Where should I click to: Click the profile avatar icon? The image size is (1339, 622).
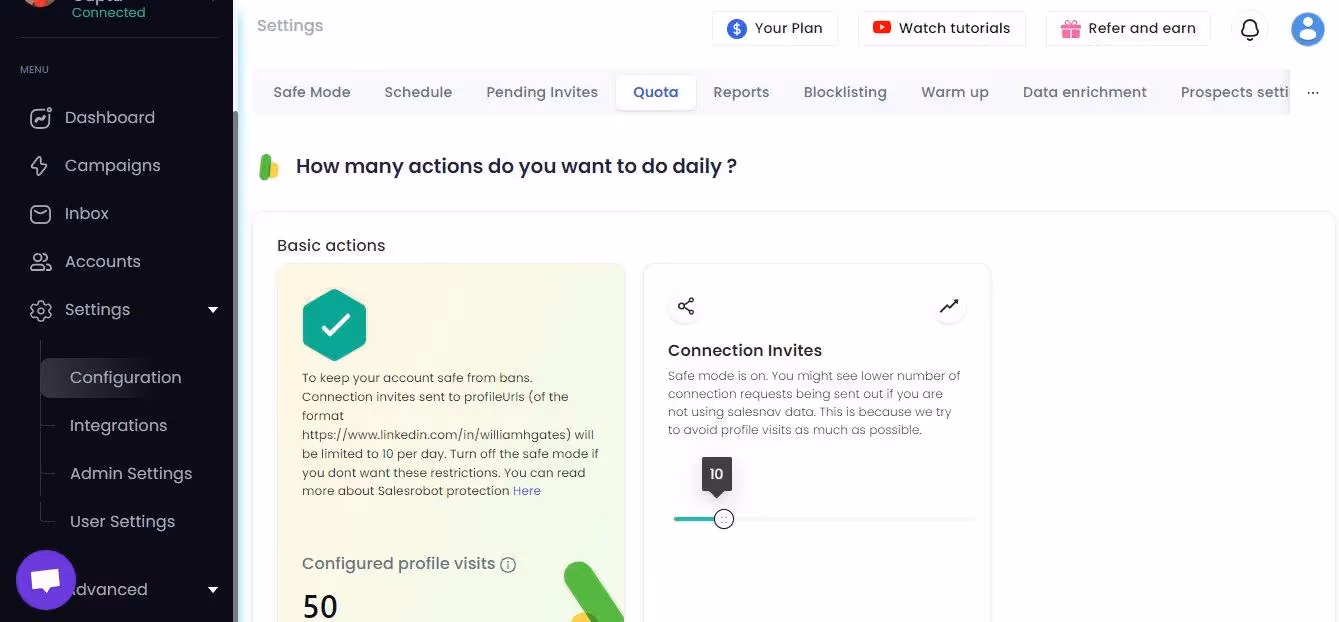(1307, 29)
